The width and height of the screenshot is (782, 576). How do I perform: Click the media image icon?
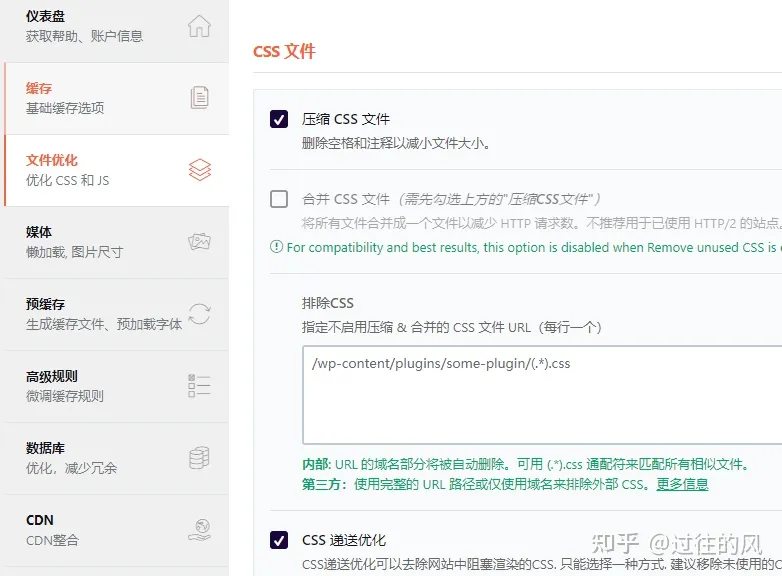(199, 242)
